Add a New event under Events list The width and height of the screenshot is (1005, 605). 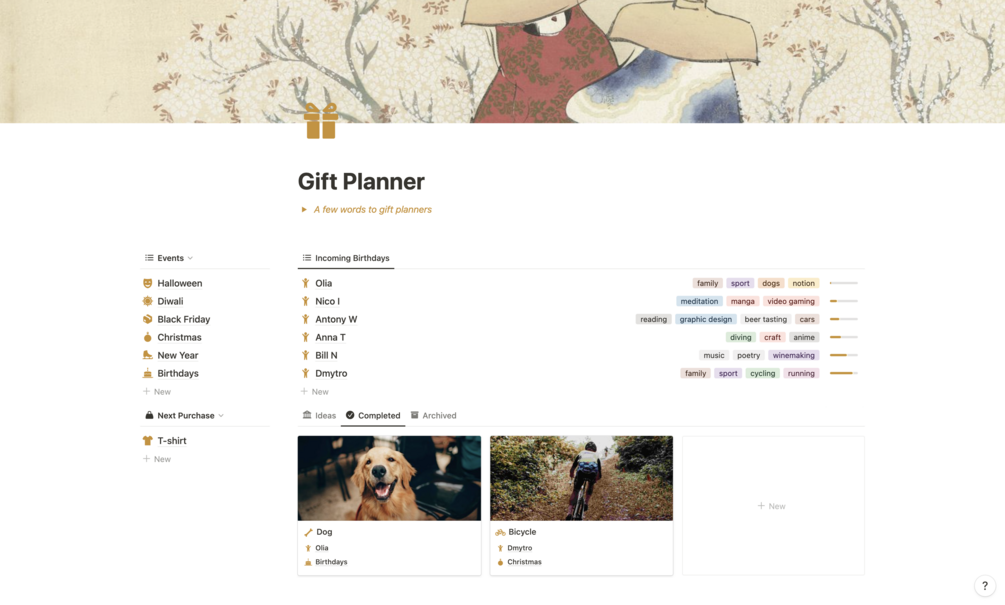(157, 392)
